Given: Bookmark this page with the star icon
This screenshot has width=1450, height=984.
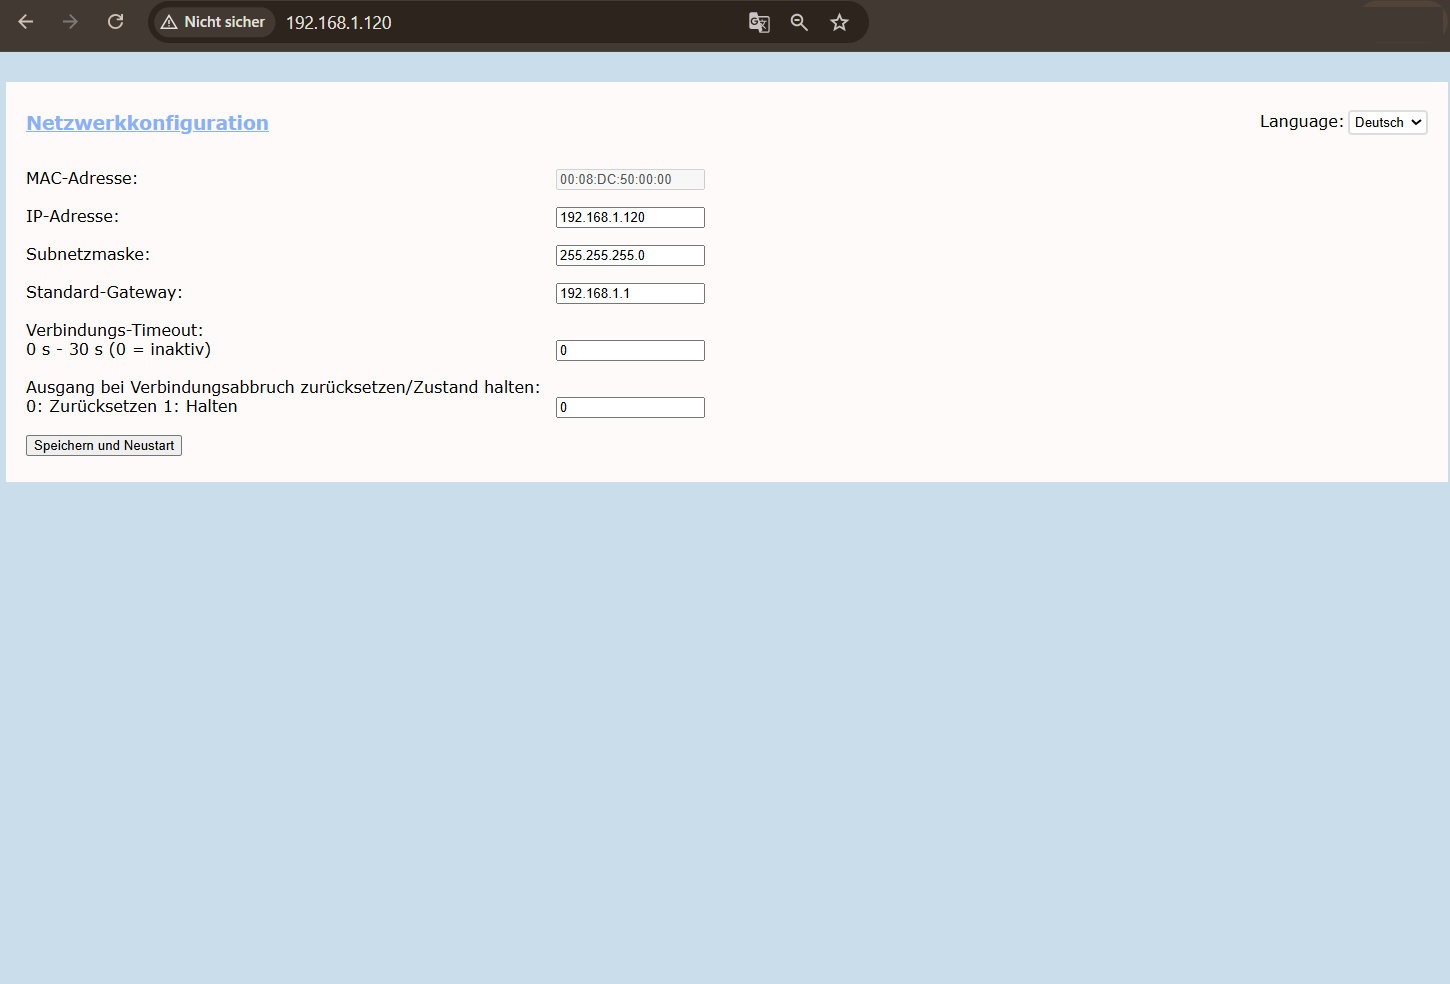Looking at the screenshot, I should [x=839, y=22].
